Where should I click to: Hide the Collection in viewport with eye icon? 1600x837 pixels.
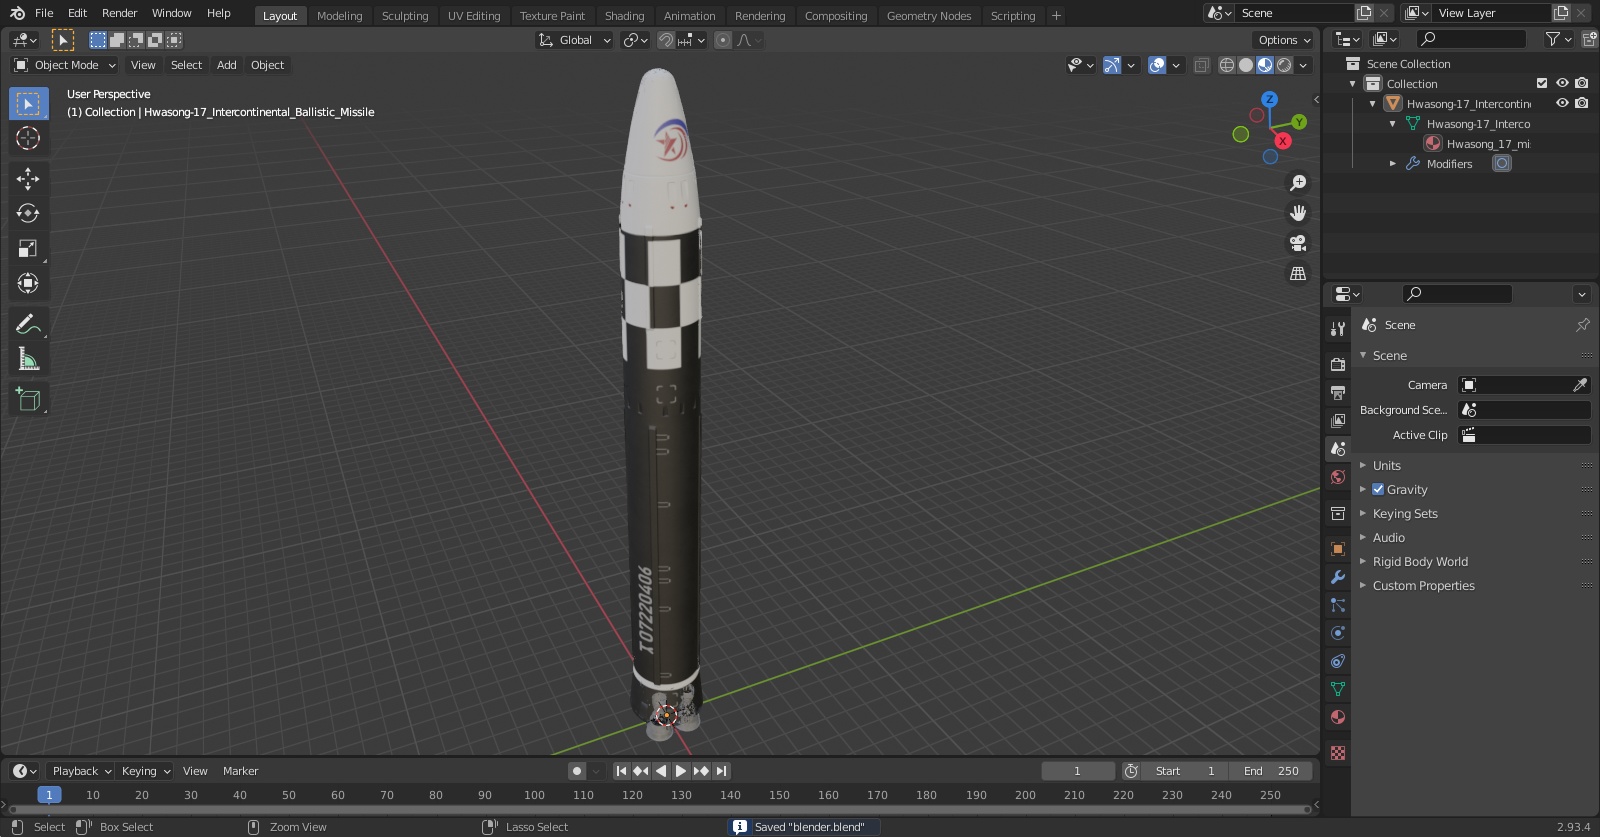click(x=1562, y=83)
